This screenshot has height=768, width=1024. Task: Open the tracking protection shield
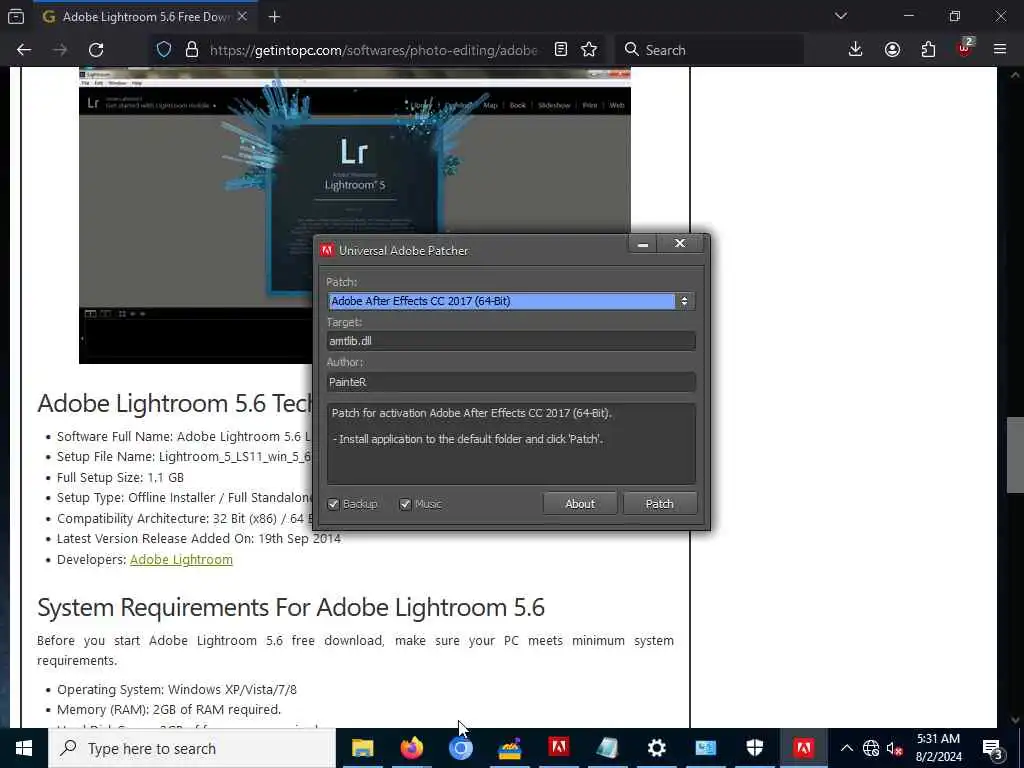(164, 50)
